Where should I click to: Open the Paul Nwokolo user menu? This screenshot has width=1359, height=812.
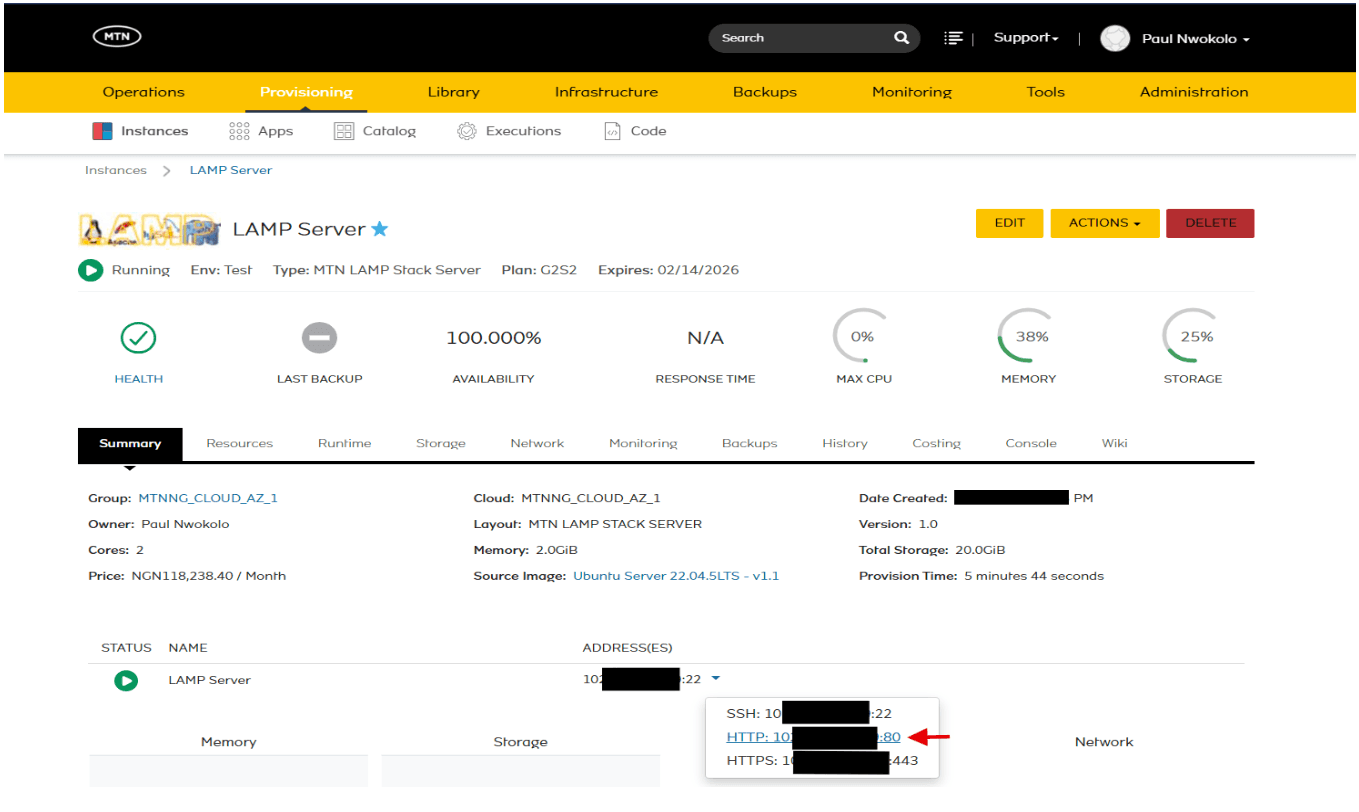pos(1196,39)
